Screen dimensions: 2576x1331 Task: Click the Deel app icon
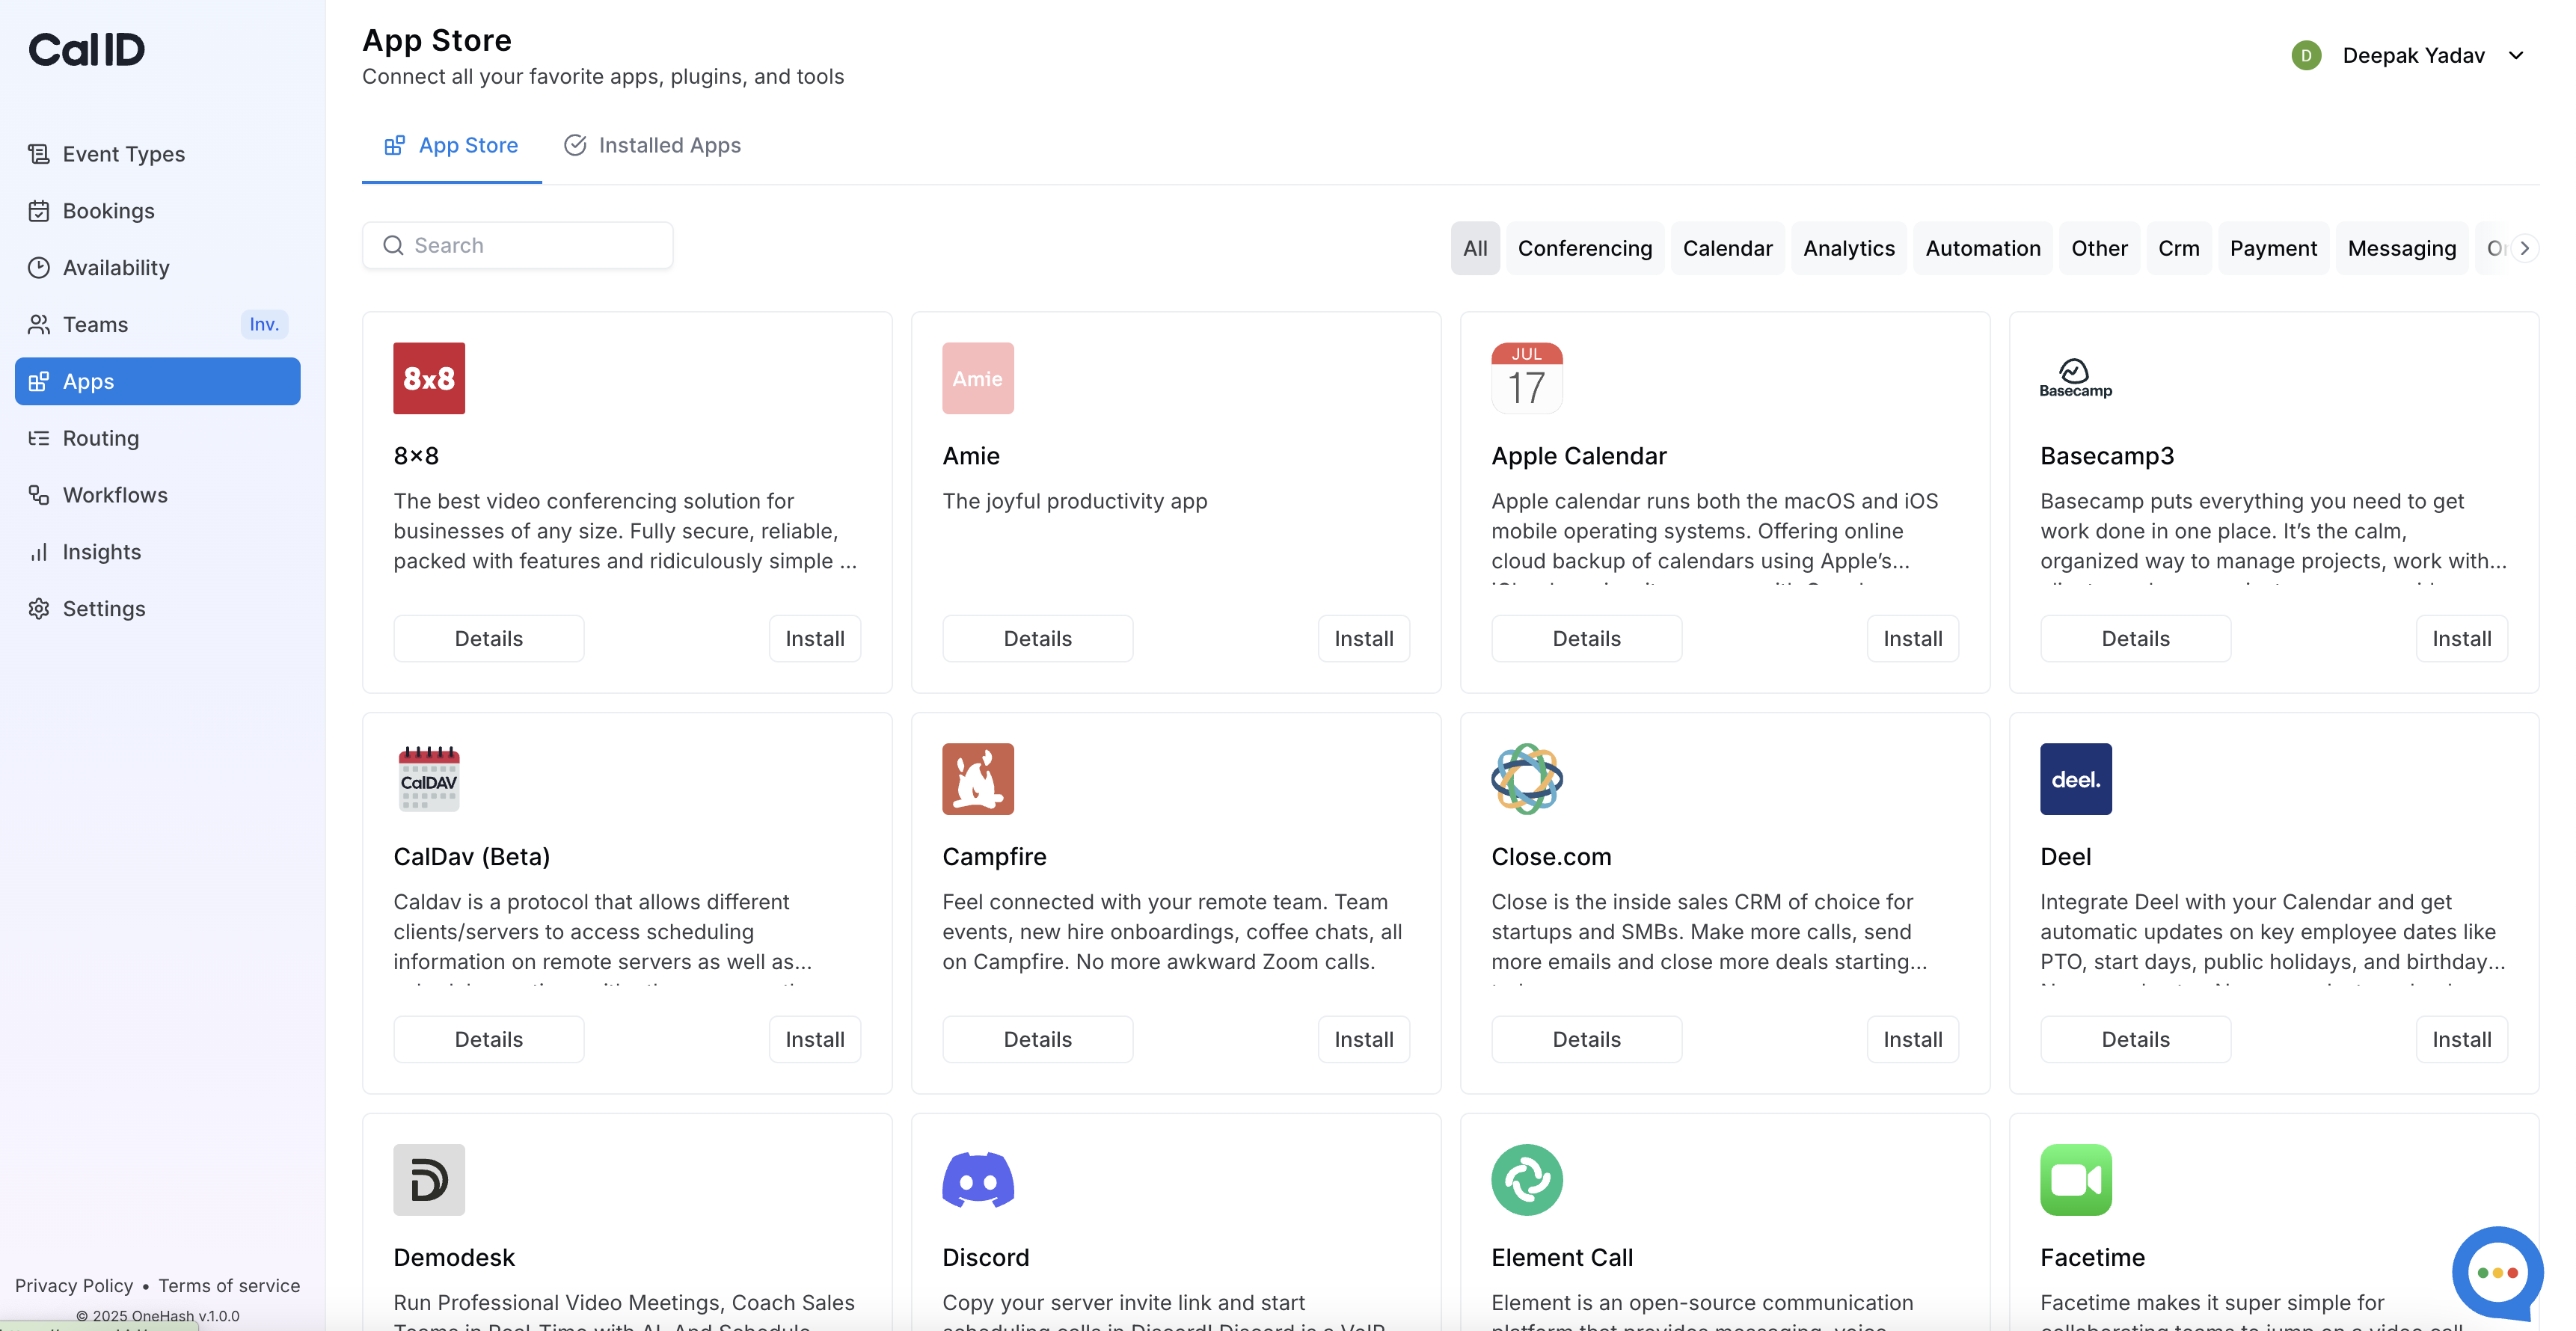(2075, 779)
